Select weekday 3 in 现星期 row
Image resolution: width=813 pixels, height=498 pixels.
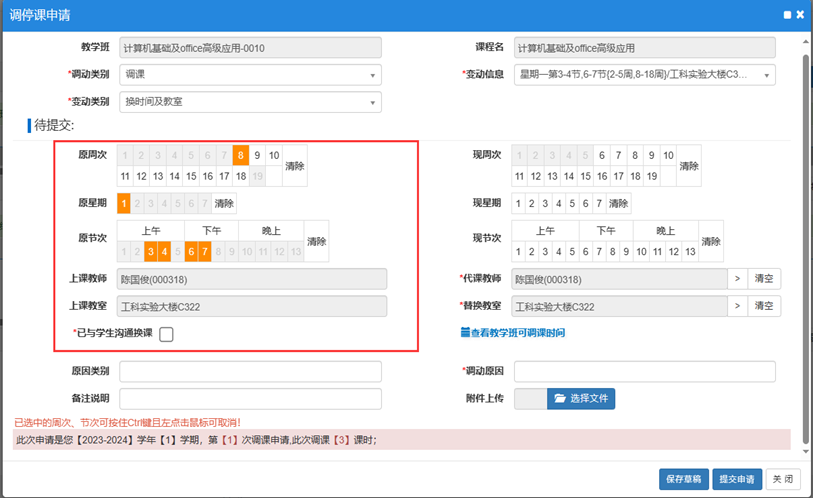point(545,204)
